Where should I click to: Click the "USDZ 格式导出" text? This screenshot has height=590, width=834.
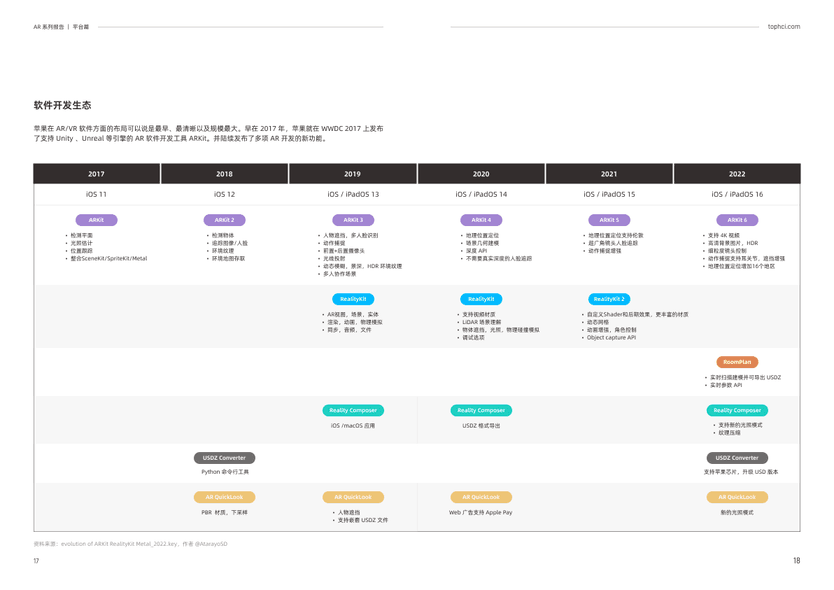(481, 426)
